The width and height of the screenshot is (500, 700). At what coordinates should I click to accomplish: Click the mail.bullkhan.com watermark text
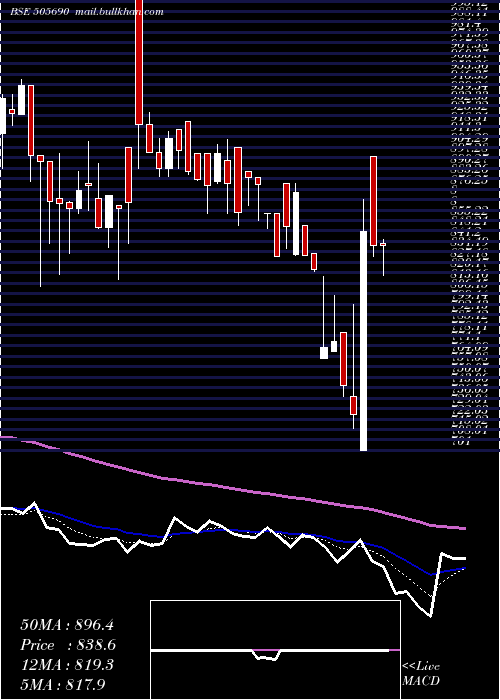[x=121, y=12]
